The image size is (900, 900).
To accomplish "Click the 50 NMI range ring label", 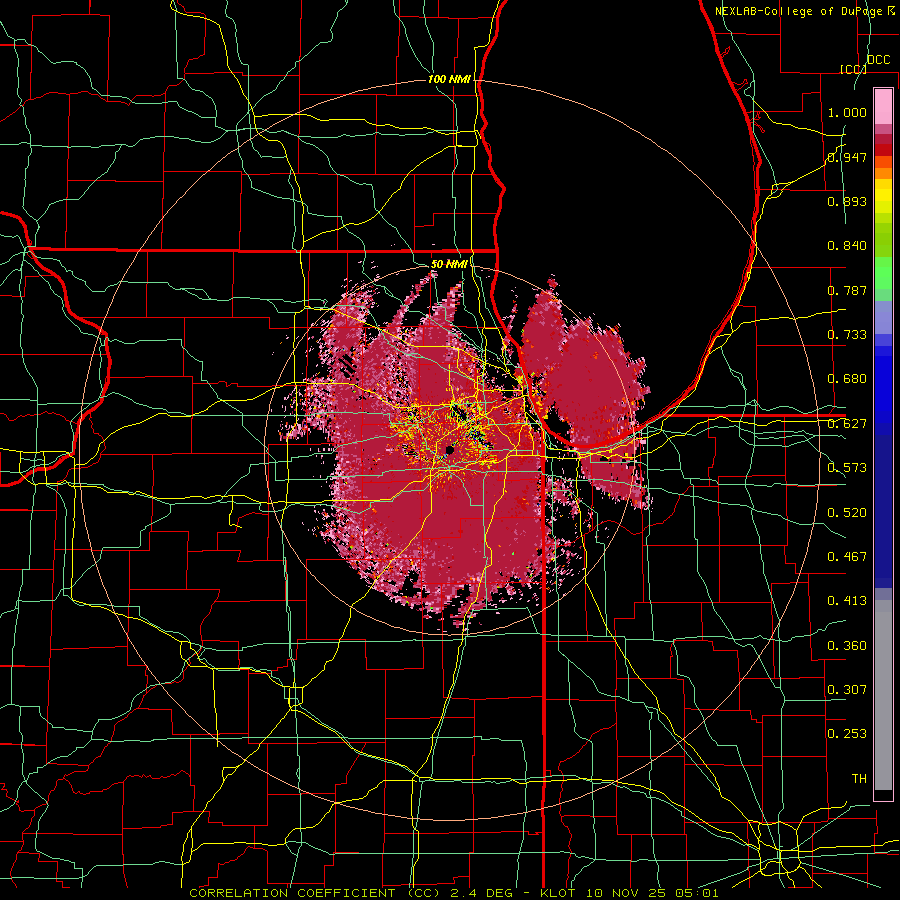I will click(x=449, y=264).
